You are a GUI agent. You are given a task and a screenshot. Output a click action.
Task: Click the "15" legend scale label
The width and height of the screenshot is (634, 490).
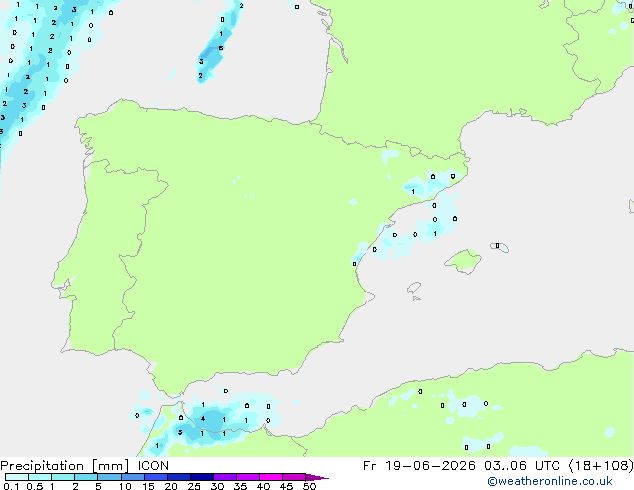coord(148,486)
